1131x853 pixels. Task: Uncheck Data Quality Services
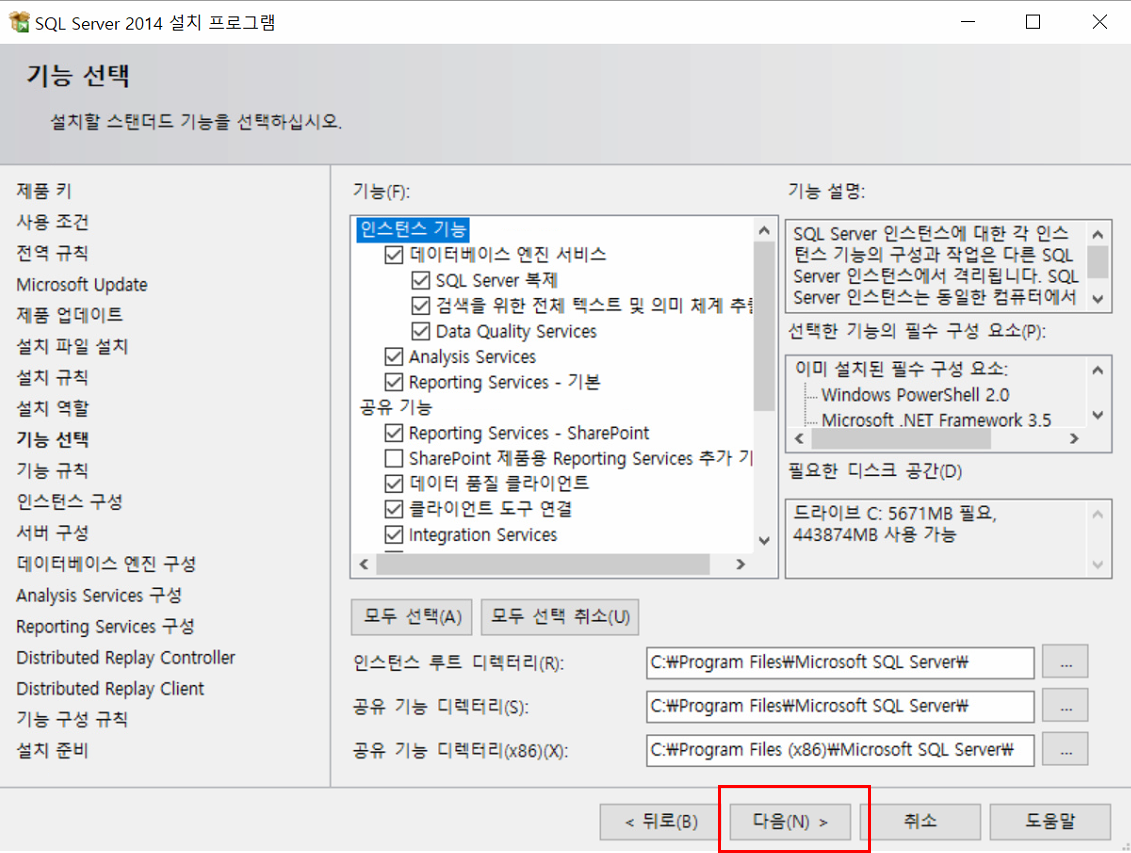(421, 332)
